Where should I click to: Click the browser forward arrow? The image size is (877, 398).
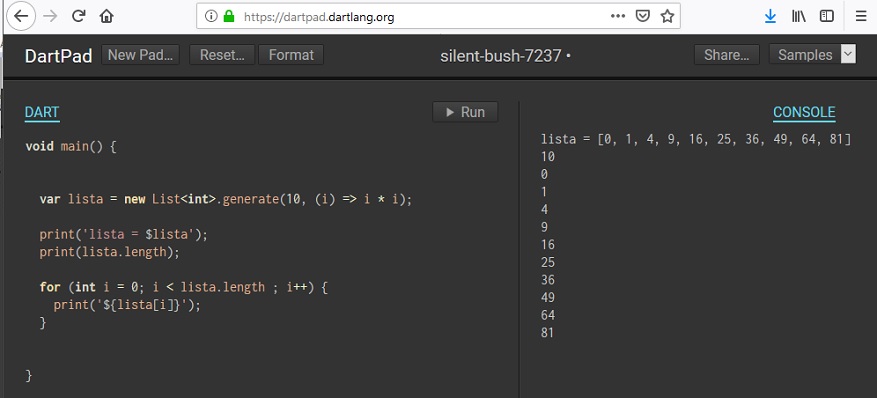[50, 16]
